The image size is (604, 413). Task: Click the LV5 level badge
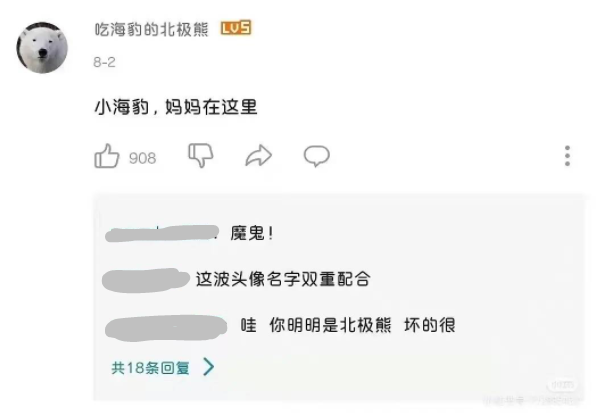click(236, 28)
